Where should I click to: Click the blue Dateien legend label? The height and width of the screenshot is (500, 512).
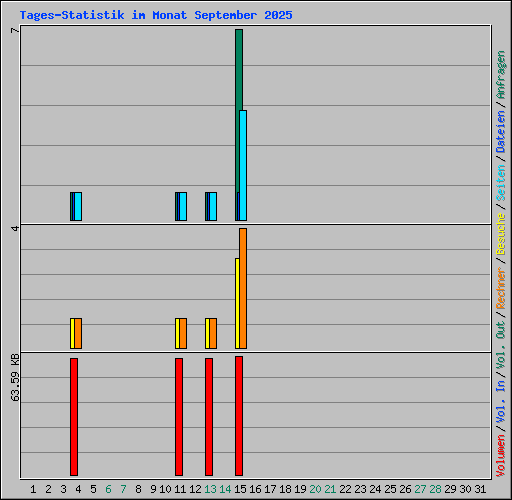click(501, 131)
